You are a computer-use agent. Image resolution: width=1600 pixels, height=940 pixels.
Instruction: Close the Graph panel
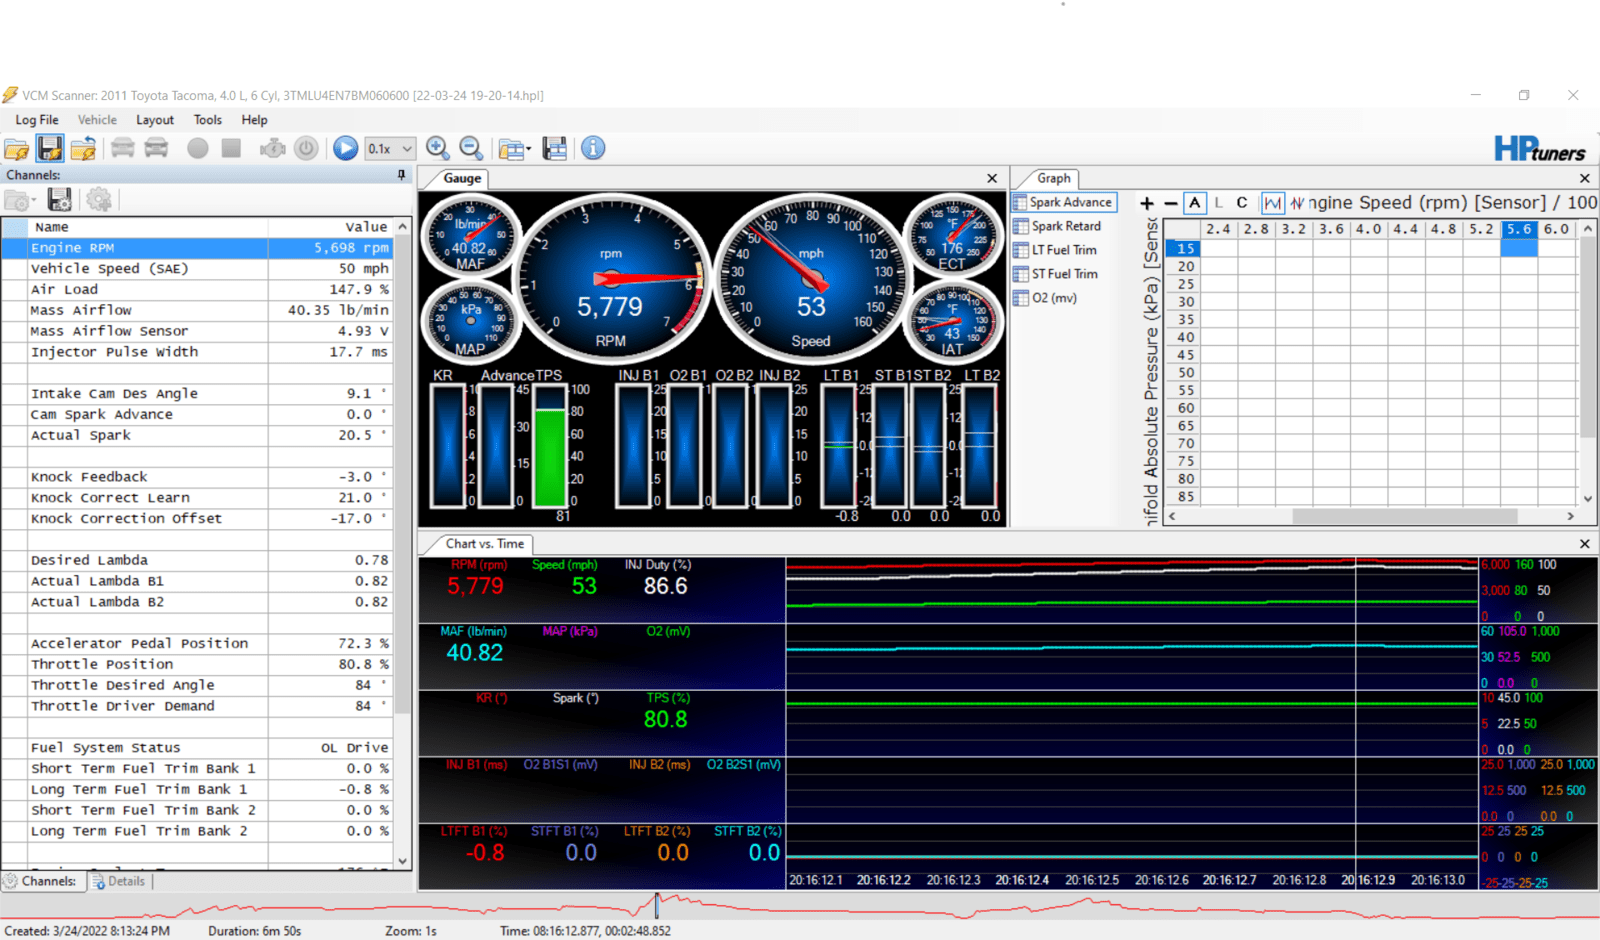[x=1585, y=178]
